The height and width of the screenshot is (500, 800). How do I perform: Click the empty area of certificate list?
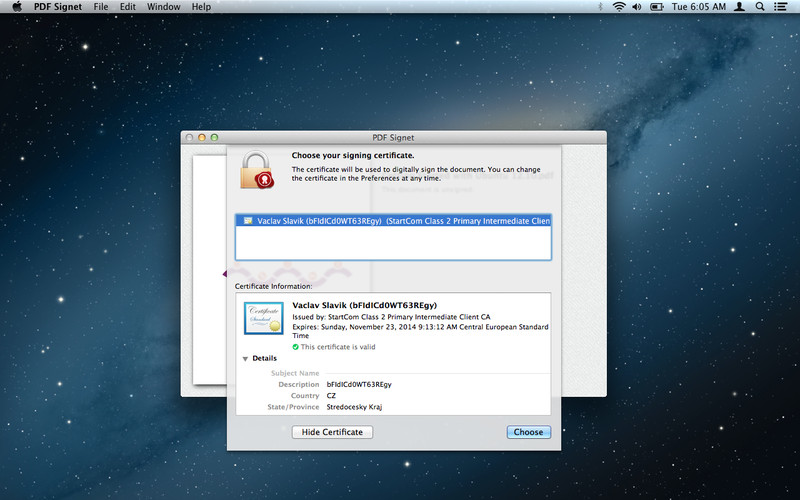click(393, 243)
